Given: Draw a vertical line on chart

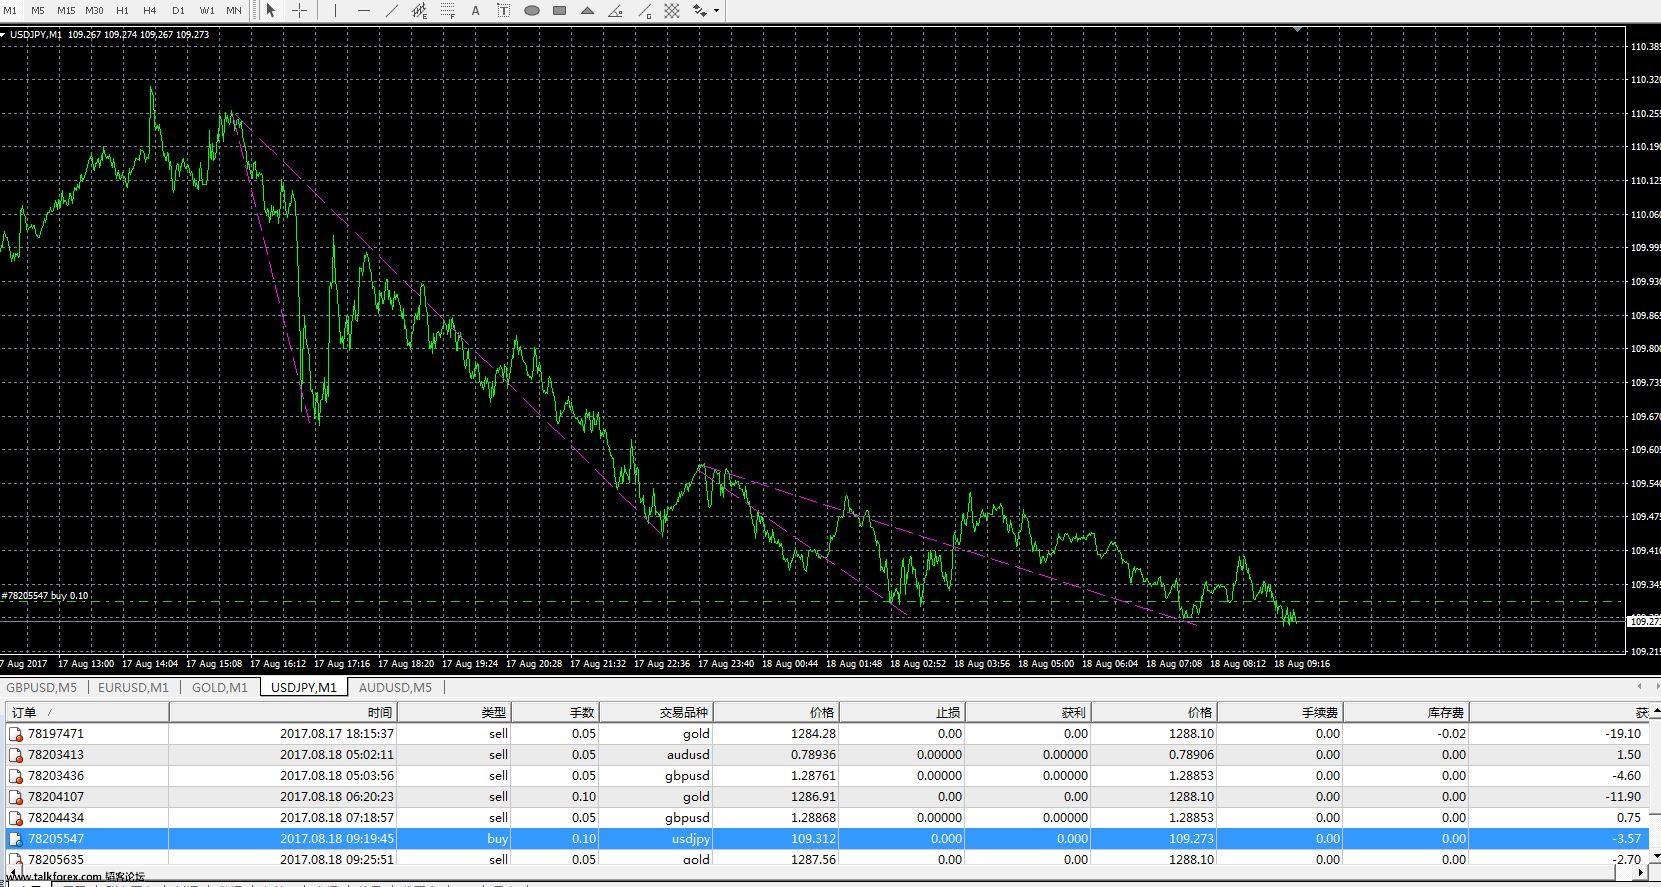Looking at the screenshot, I should pyautogui.click(x=335, y=11).
